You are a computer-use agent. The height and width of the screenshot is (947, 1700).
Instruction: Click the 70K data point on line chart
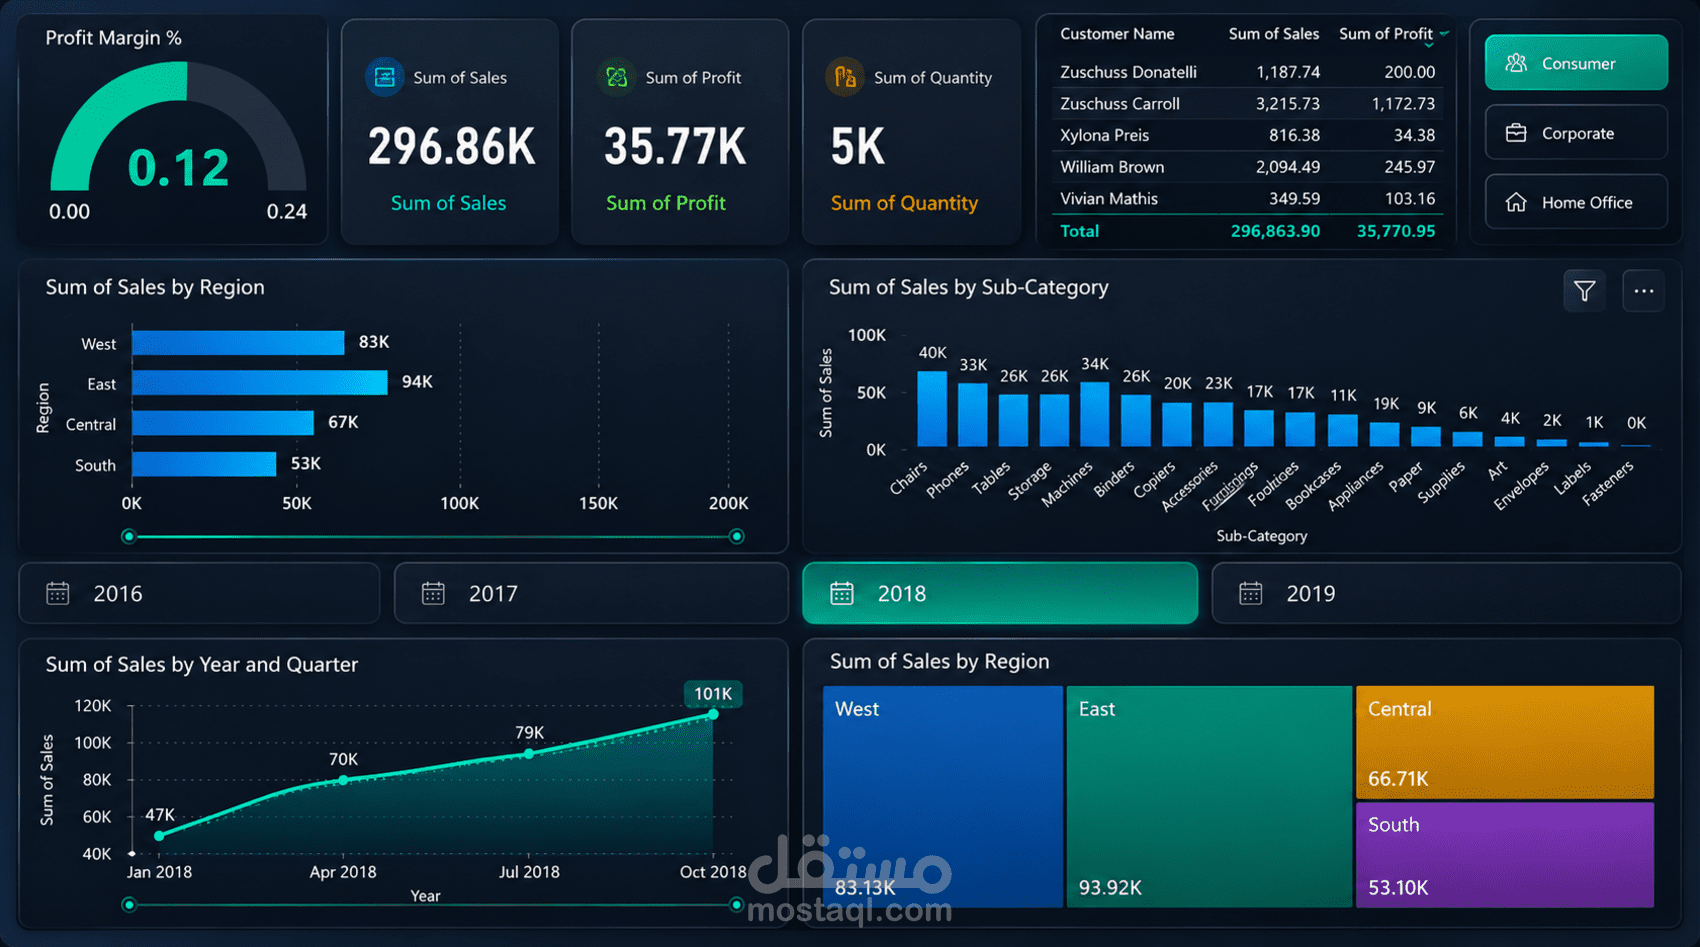click(343, 780)
